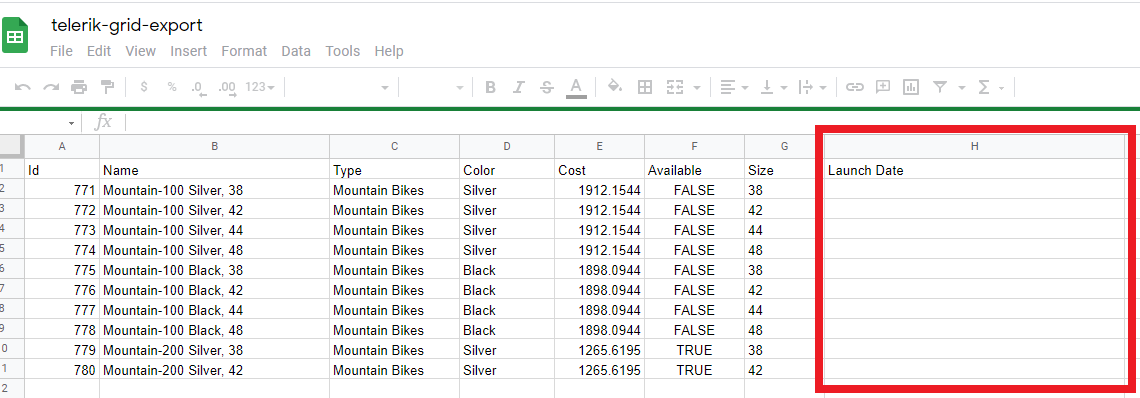Redo the last action
The image size is (1140, 398).
[50, 87]
